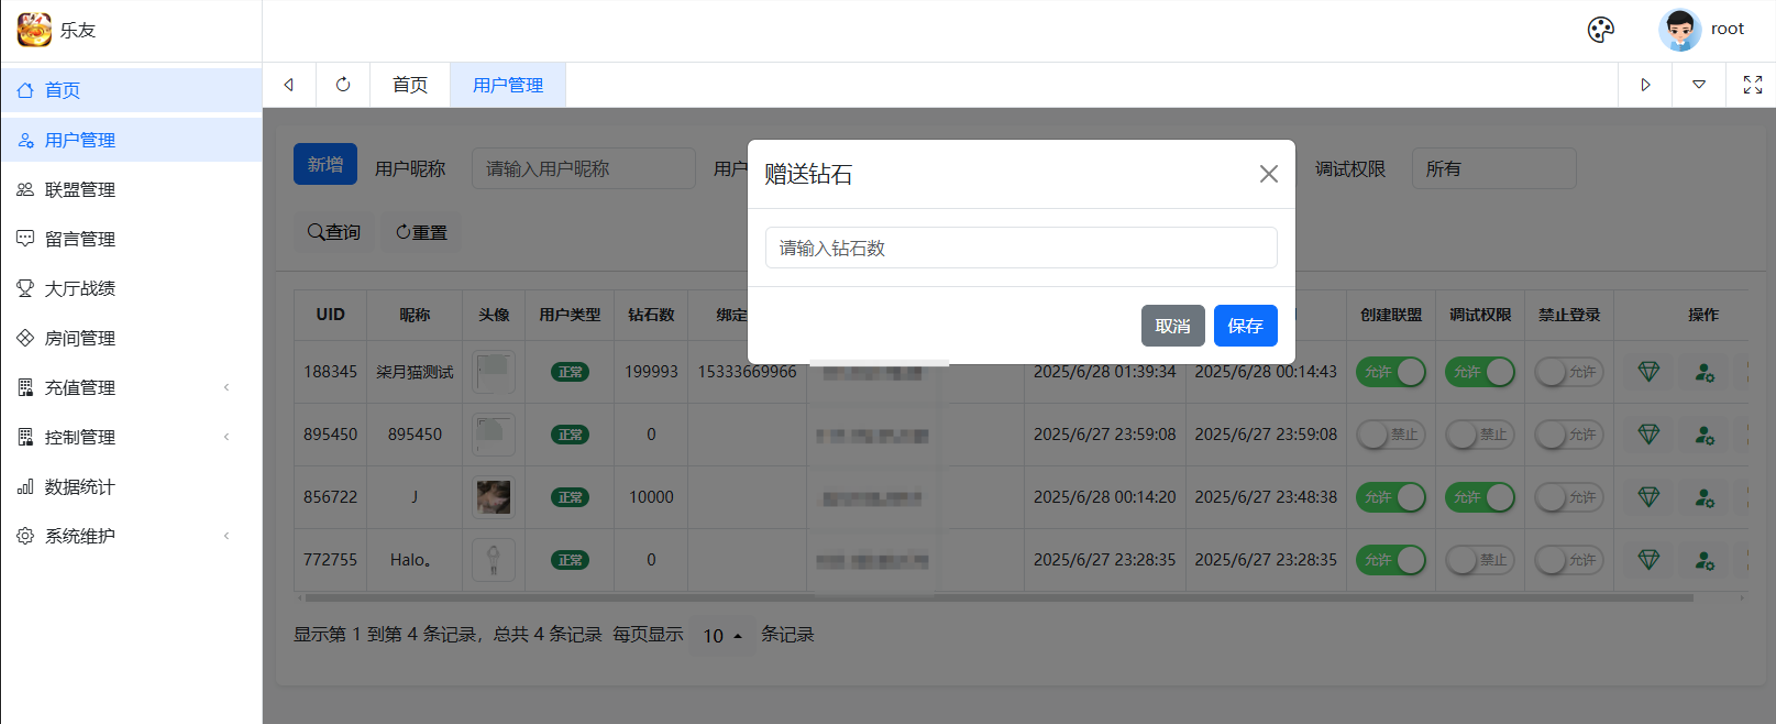1776x724 pixels.
Task: Click the 请输入钻石数 input field
Action: point(1020,248)
